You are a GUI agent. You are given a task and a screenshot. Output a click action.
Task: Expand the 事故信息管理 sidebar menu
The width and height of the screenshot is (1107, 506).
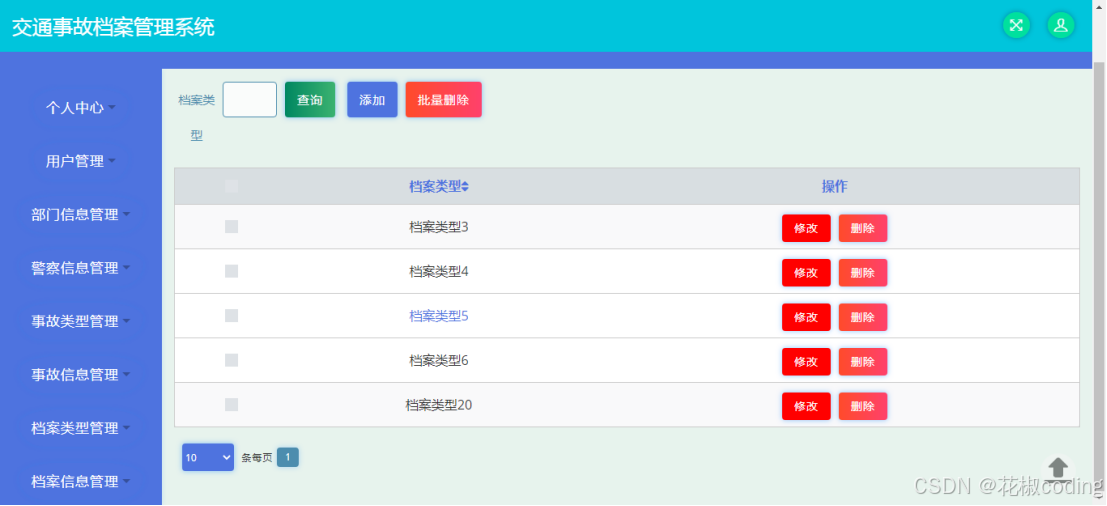click(80, 375)
